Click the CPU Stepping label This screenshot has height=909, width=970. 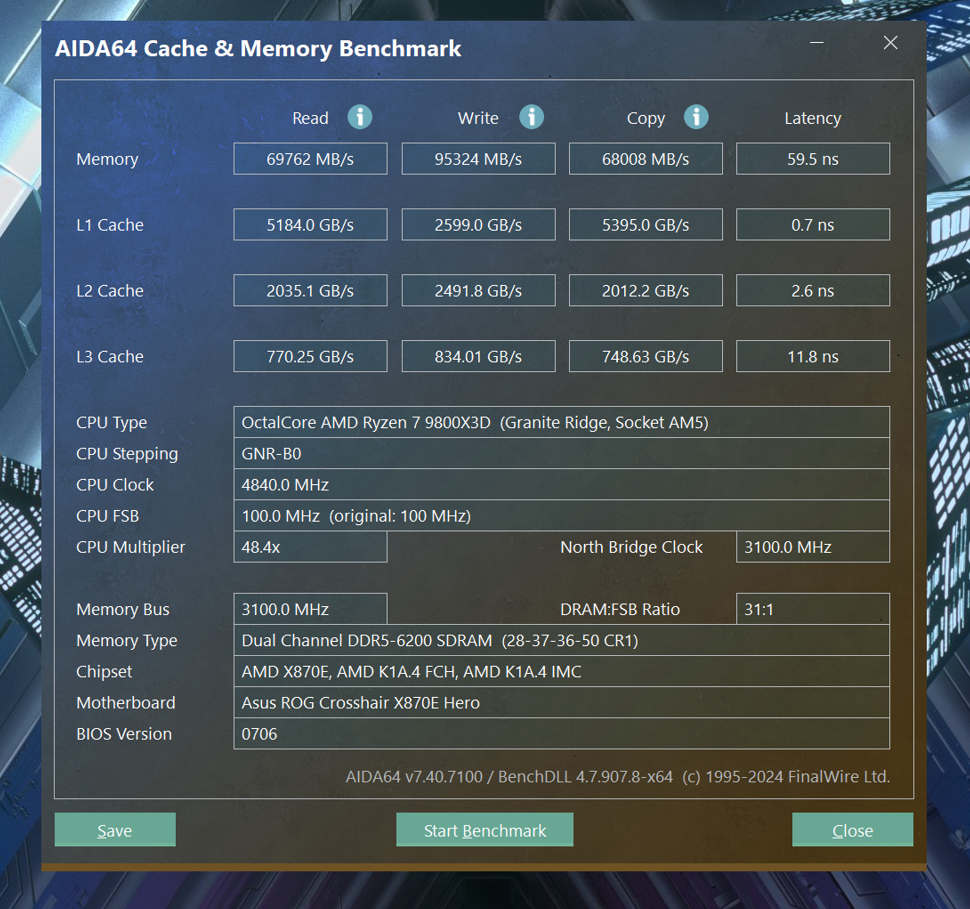coord(127,454)
